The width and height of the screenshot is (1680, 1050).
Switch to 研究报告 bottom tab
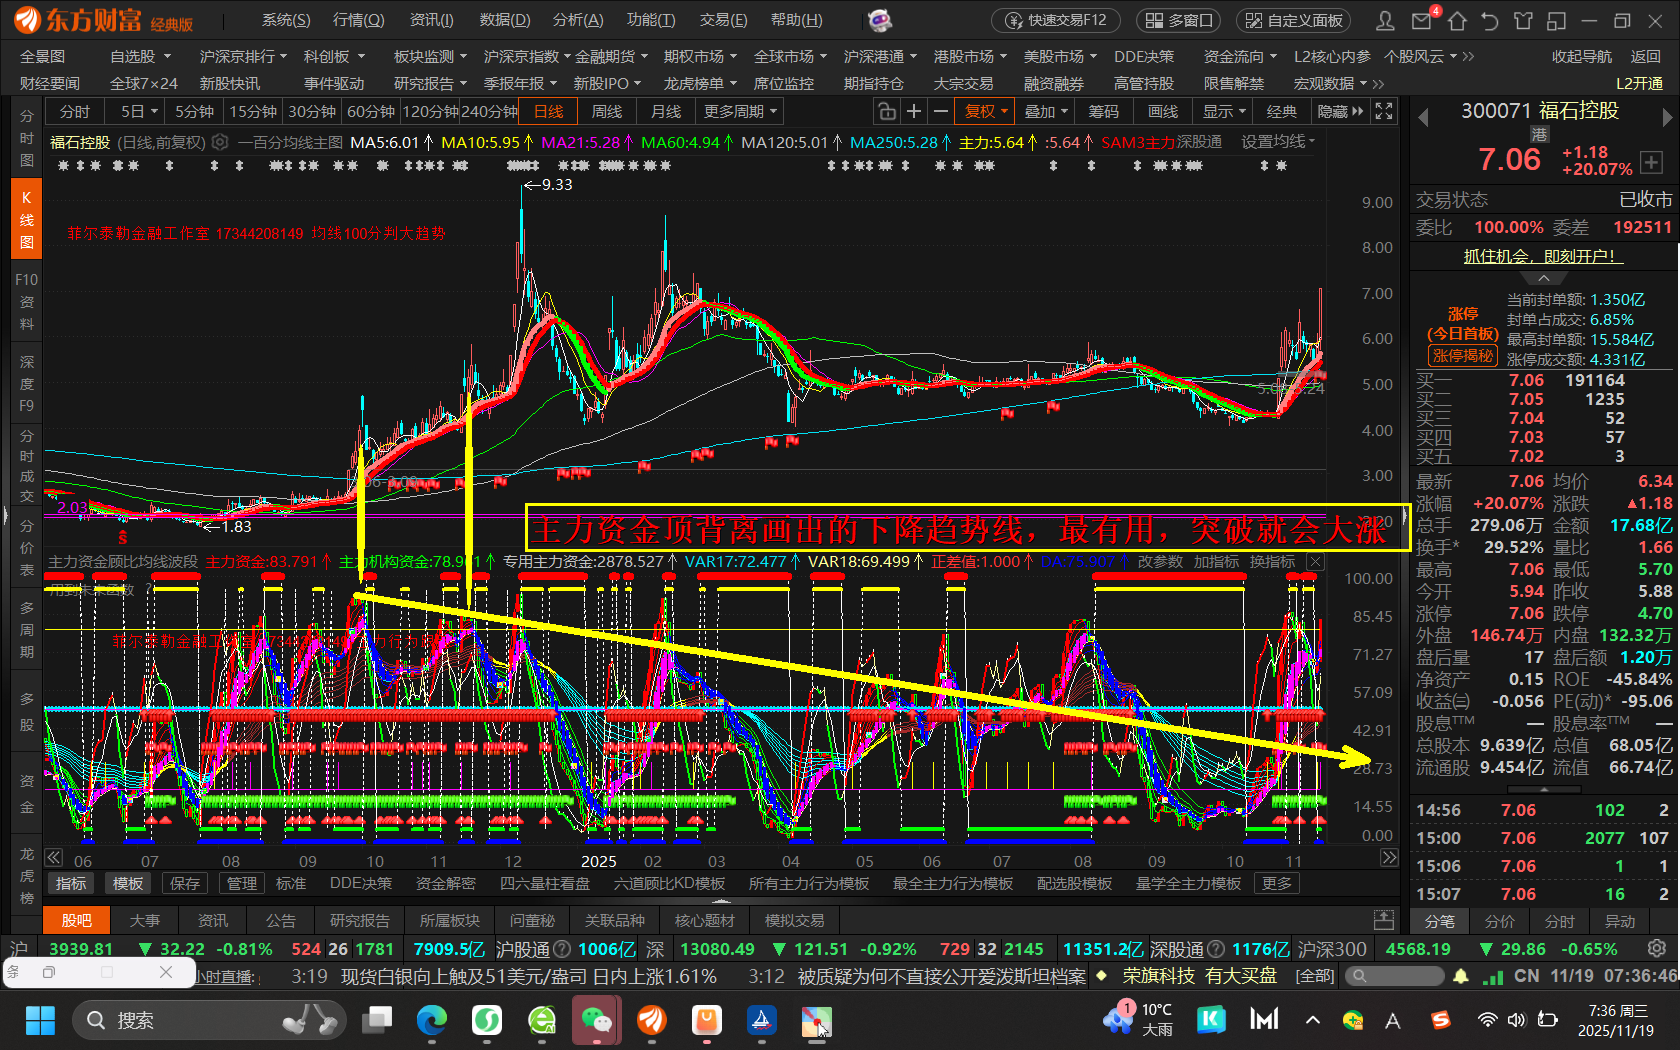pyautogui.click(x=360, y=920)
